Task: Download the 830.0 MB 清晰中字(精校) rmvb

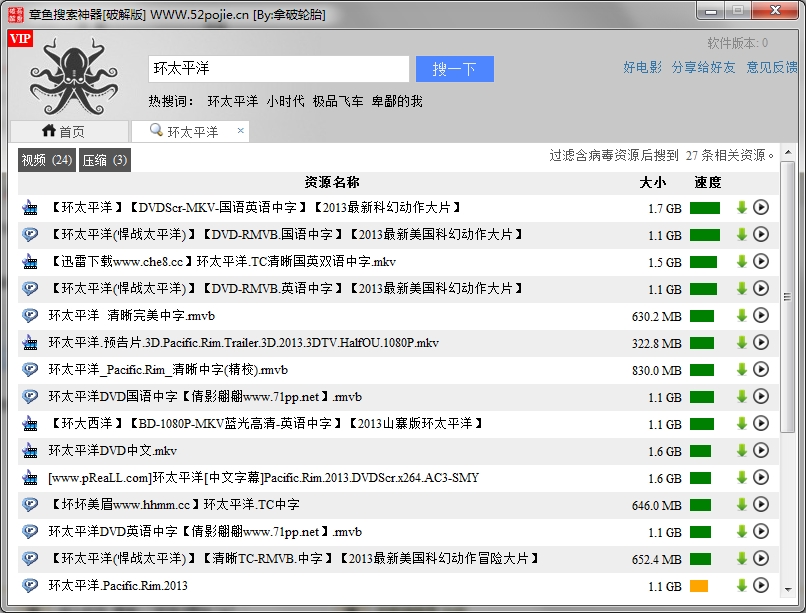Action: click(741, 369)
